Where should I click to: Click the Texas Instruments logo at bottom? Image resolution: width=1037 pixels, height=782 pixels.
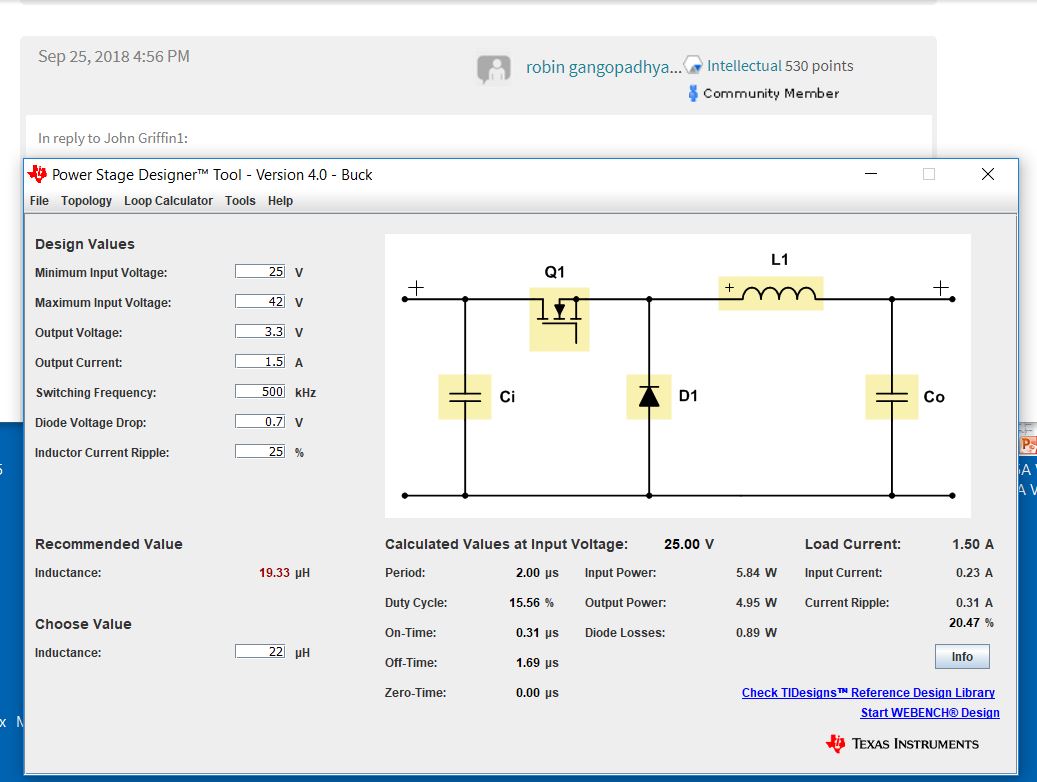pos(902,744)
